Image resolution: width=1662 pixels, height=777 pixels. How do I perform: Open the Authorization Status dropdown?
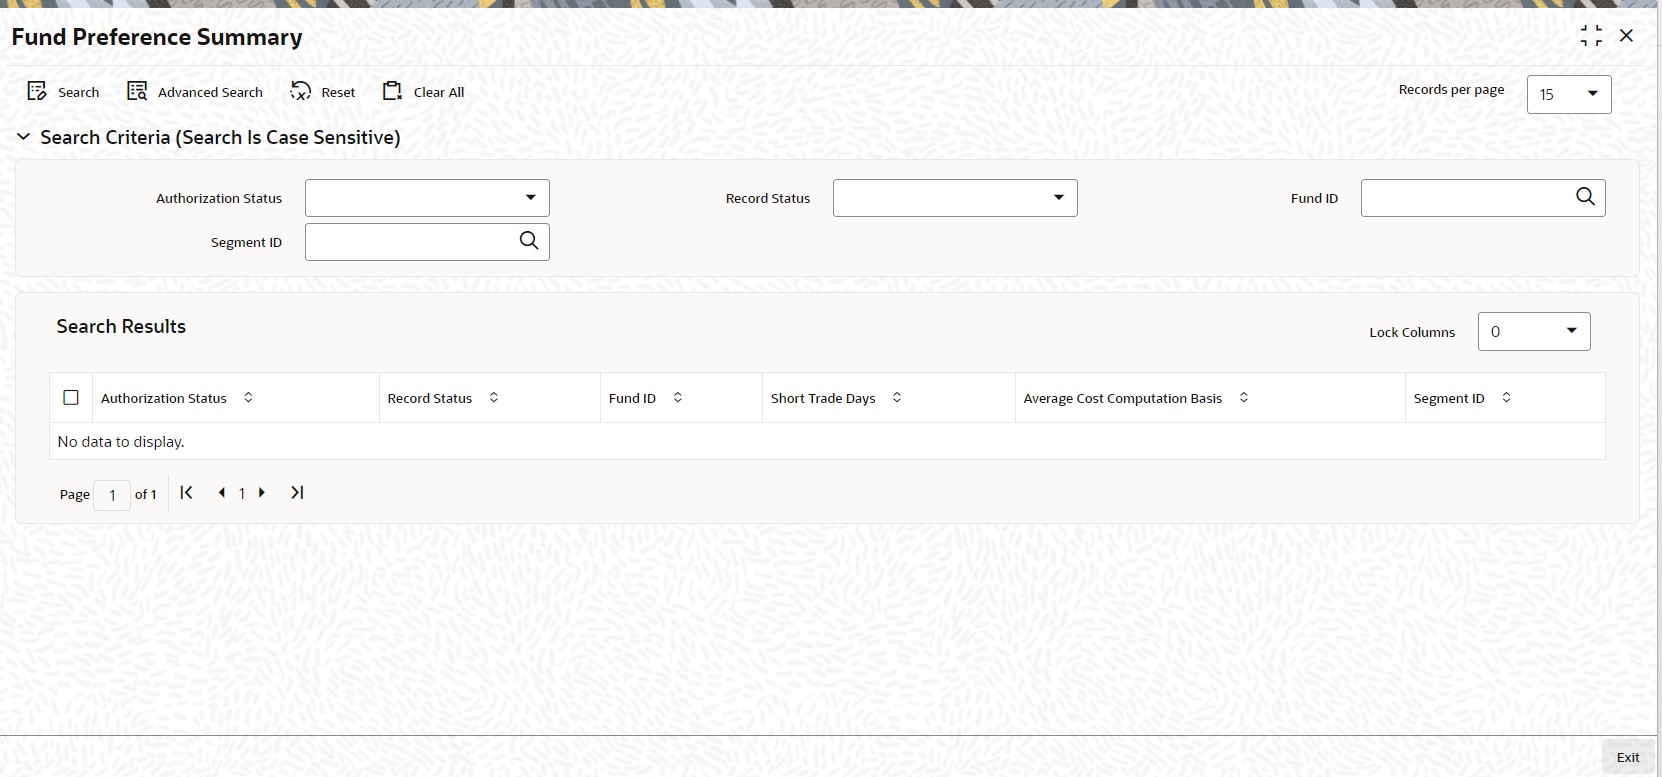pos(427,198)
